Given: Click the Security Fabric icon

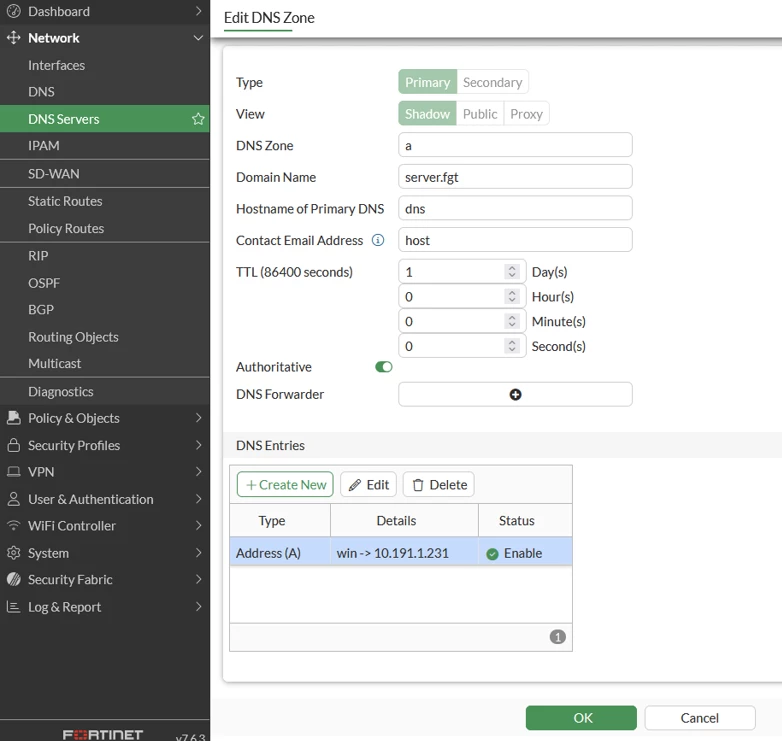Looking at the screenshot, I should pyautogui.click(x=14, y=579).
